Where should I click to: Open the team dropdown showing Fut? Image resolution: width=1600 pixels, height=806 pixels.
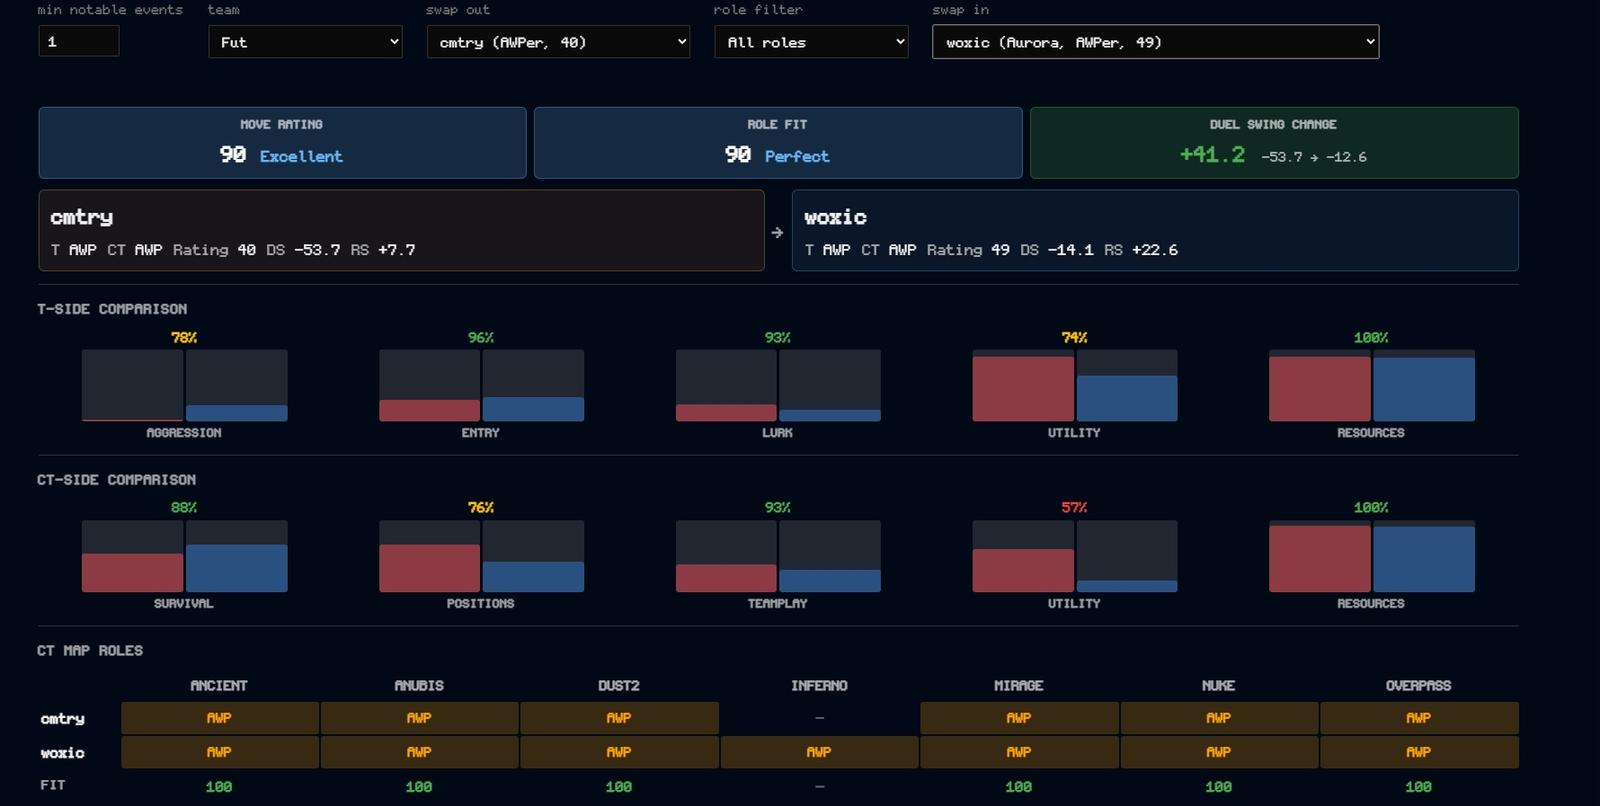(x=305, y=42)
